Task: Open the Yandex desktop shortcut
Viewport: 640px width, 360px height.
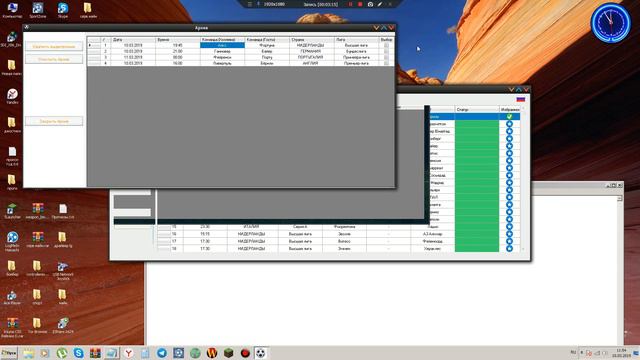Action: click(x=12, y=96)
